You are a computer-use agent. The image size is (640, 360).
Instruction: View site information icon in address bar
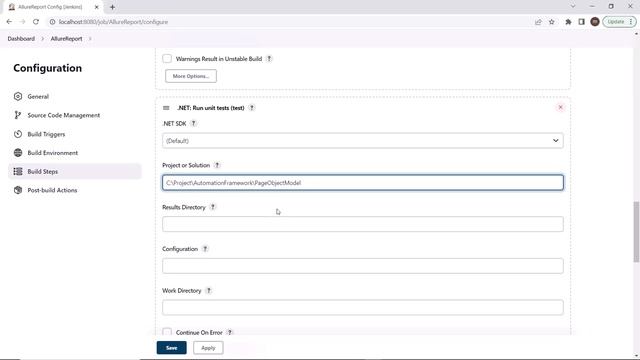point(52,22)
